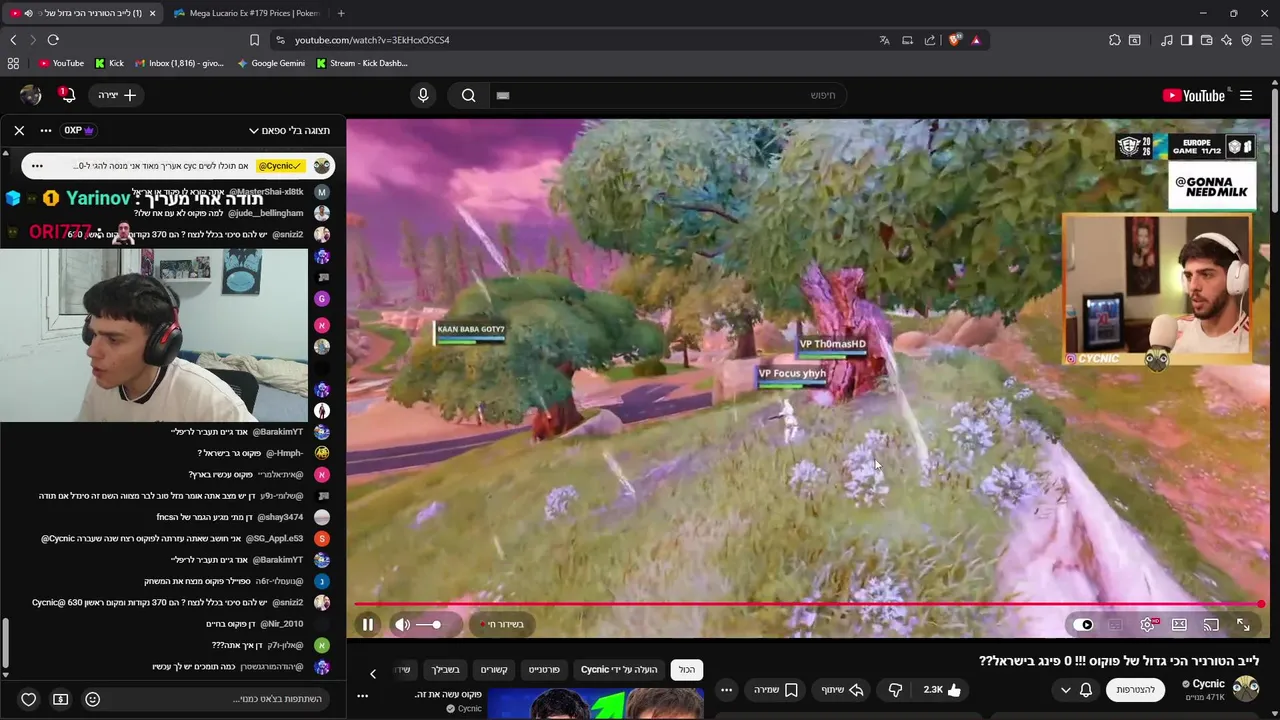Go back to the previous page
The width and height of the screenshot is (1280, 720).
pyautogui.click(x=13, y=40)
